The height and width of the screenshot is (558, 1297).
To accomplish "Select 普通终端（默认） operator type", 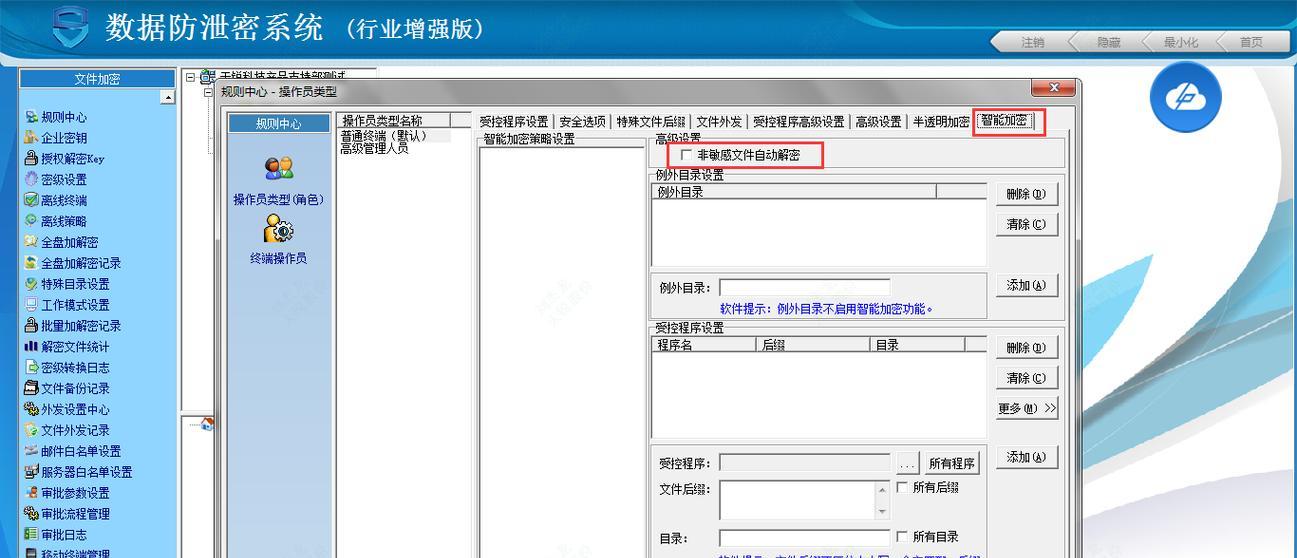I will [x=383, y=136].
